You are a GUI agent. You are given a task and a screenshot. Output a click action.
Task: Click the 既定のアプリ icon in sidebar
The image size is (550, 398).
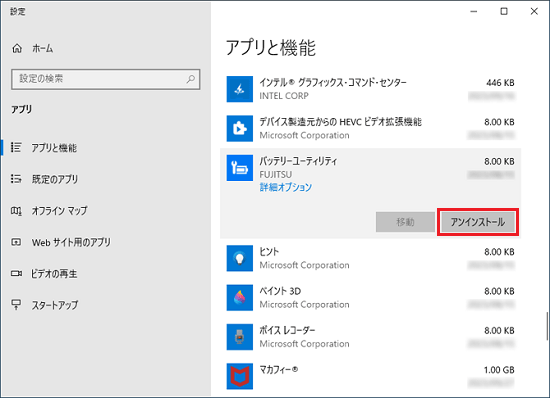coord(16,179)
